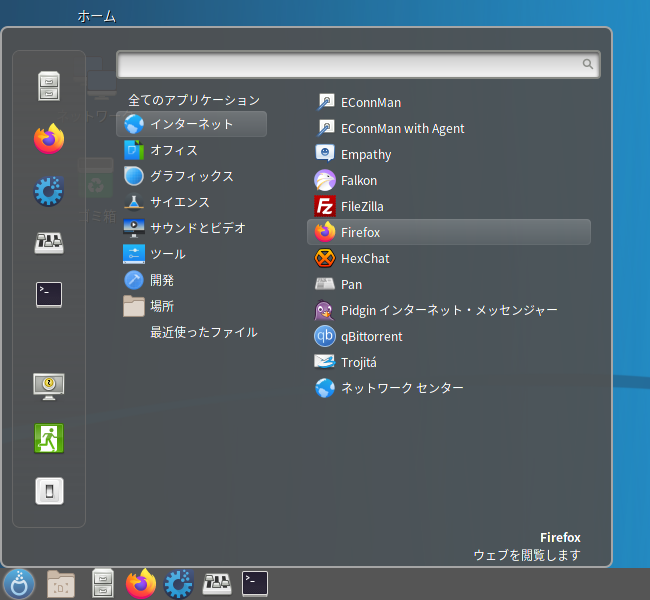Launch HexChat
The width and height of the screenshot is (650, 600).
pos(449,258)
